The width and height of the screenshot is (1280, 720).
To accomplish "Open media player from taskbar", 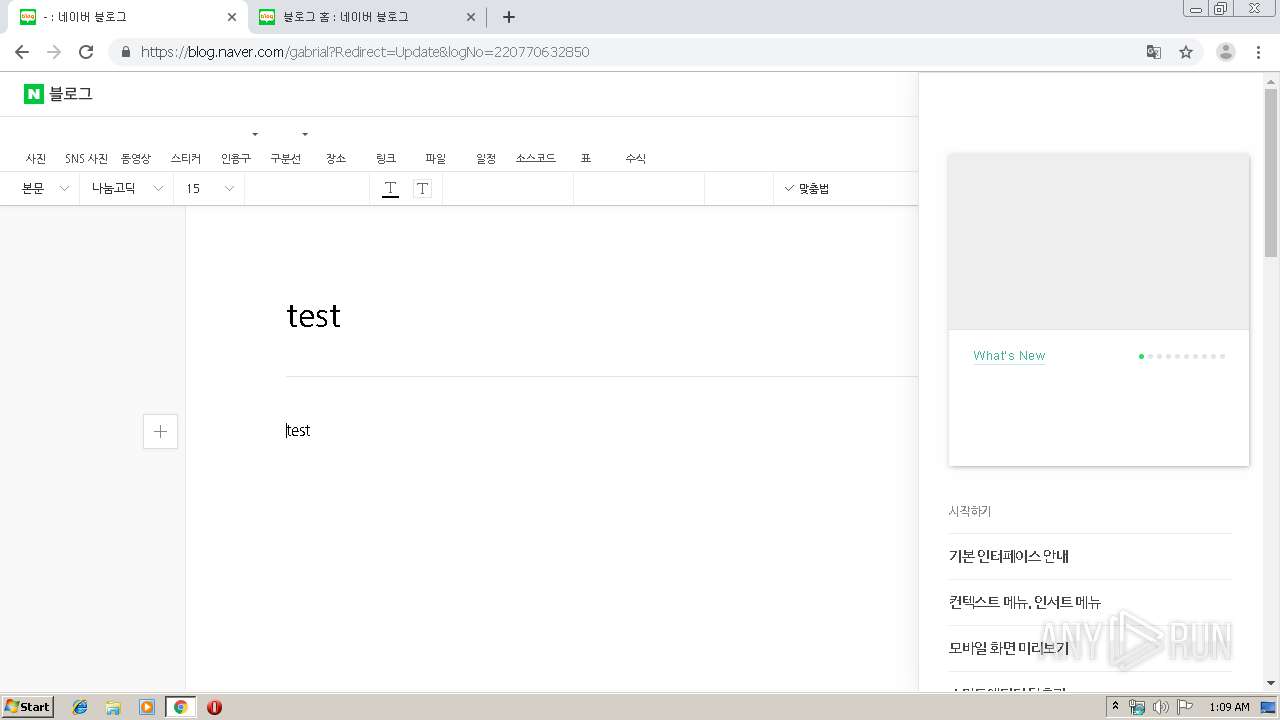I will point(147,707).
